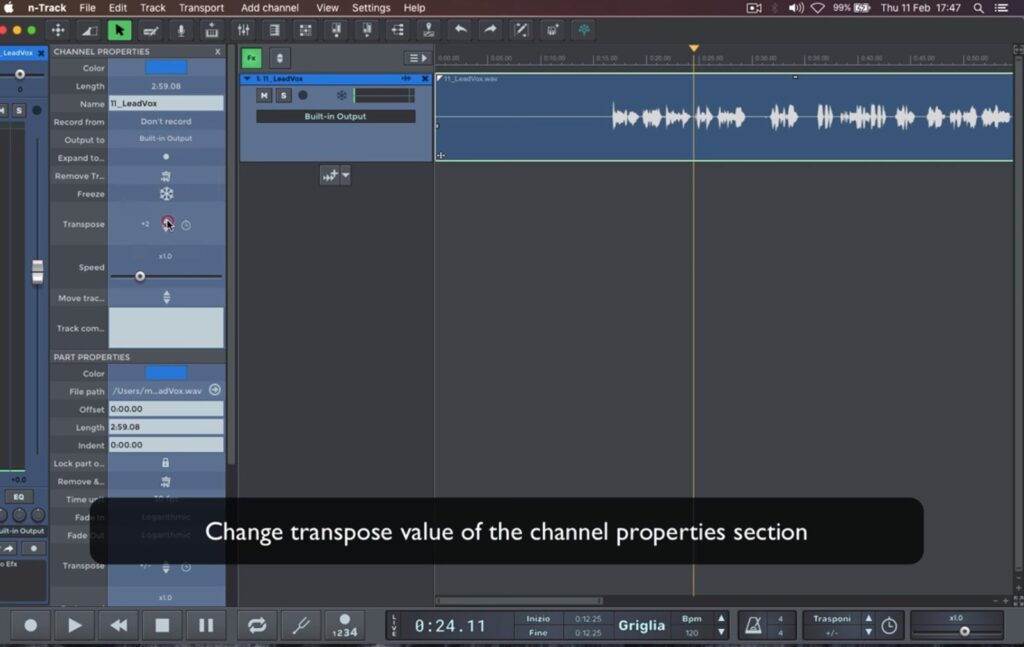
Task: Toggle the metronome icon
Action: tap(753, 625)
